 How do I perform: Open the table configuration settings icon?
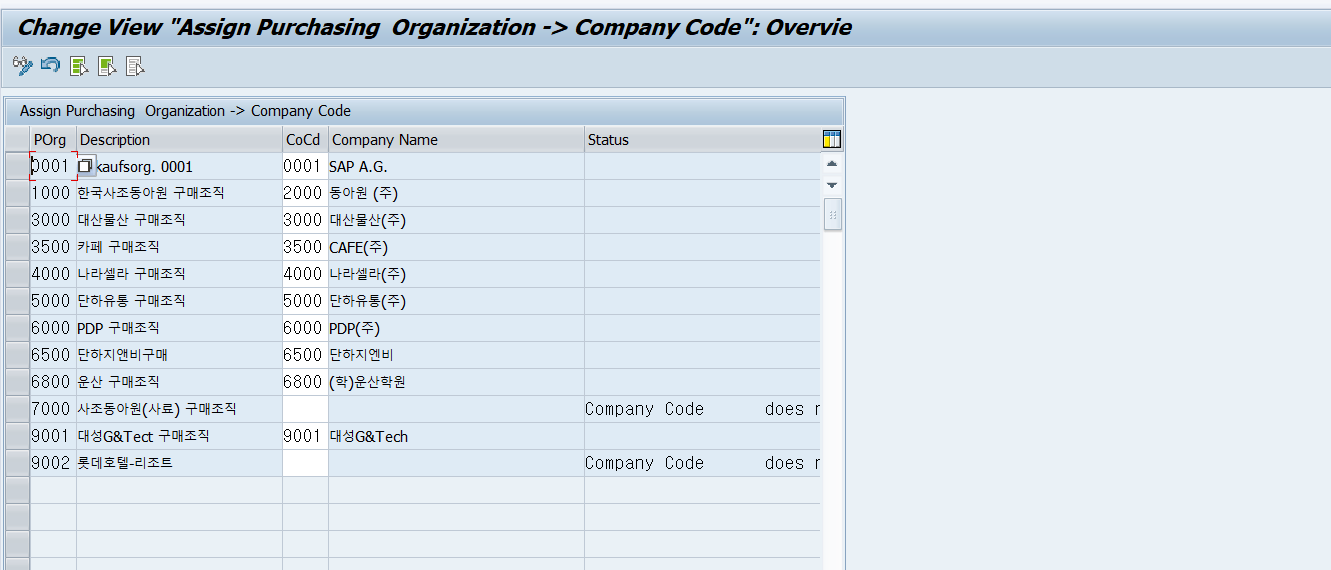tap(831, 139)
